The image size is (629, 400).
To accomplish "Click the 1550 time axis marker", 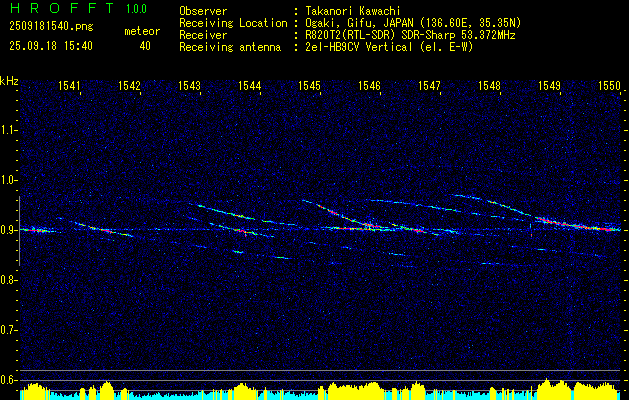I will pos(609,85).
